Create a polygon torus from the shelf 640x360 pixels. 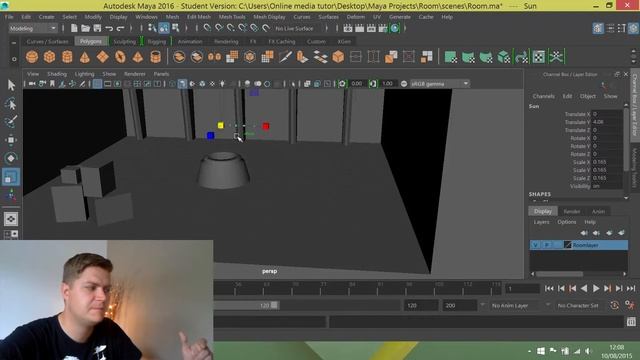pyautogui.click(x=120, y=57)
